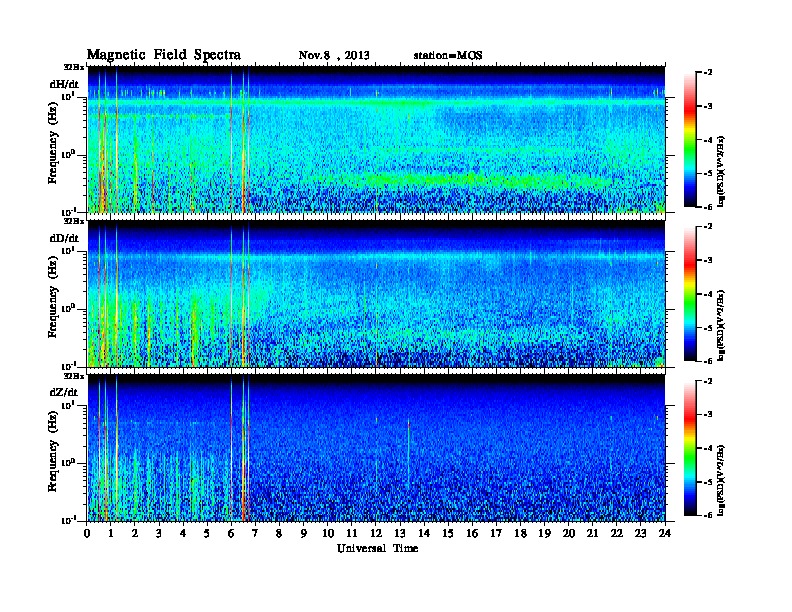The height and width of the screenshot is (612, 792).
Task: Click the dH/dt spectrogram plot
Action: pyautogui.click(x=376, y=139)
